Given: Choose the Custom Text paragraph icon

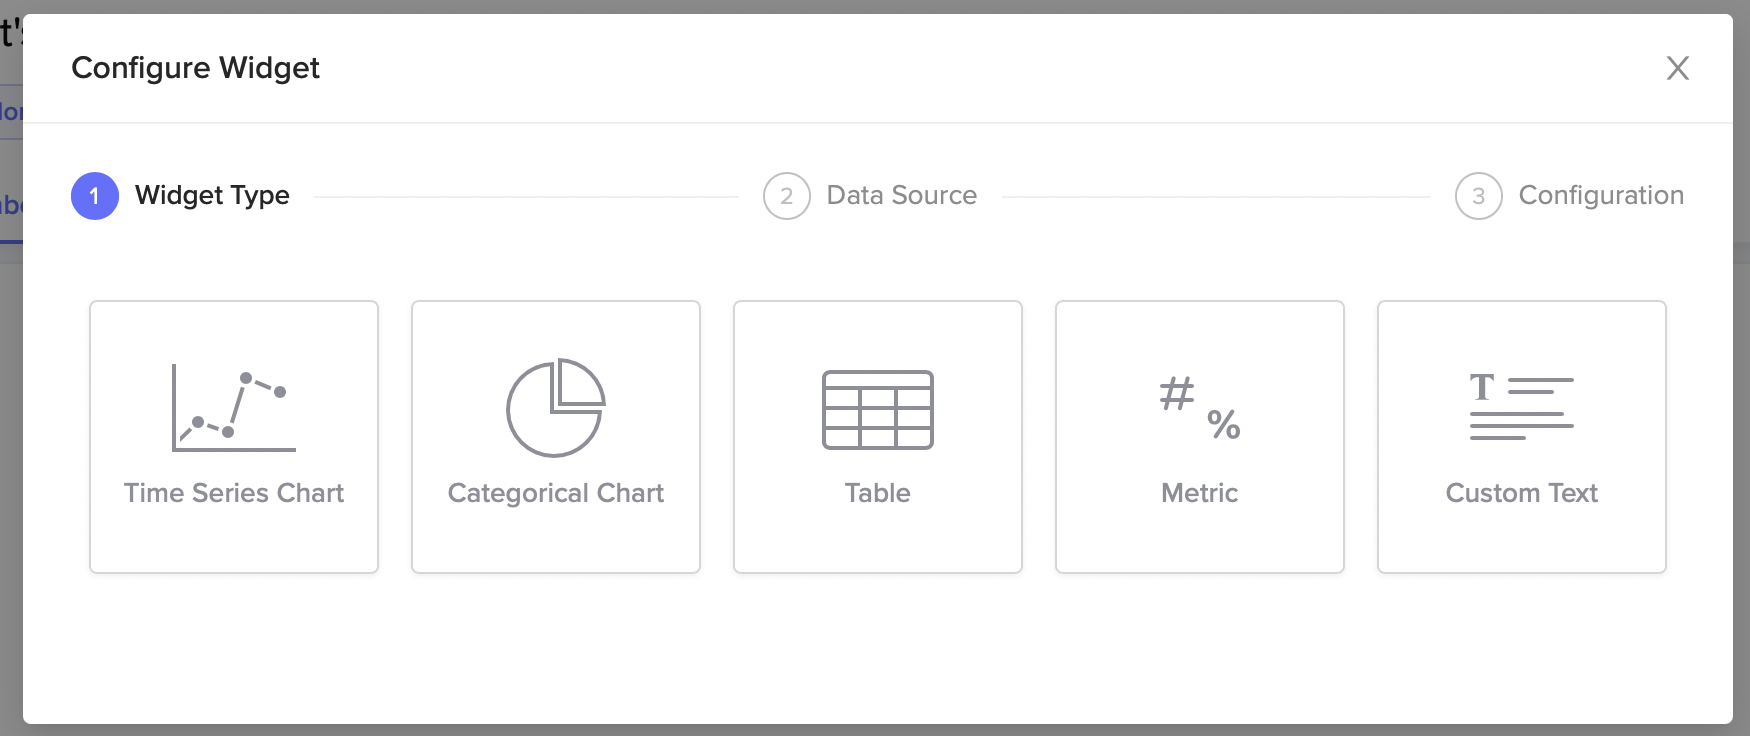Looking at the screenshot, I should coord(1522,406).
